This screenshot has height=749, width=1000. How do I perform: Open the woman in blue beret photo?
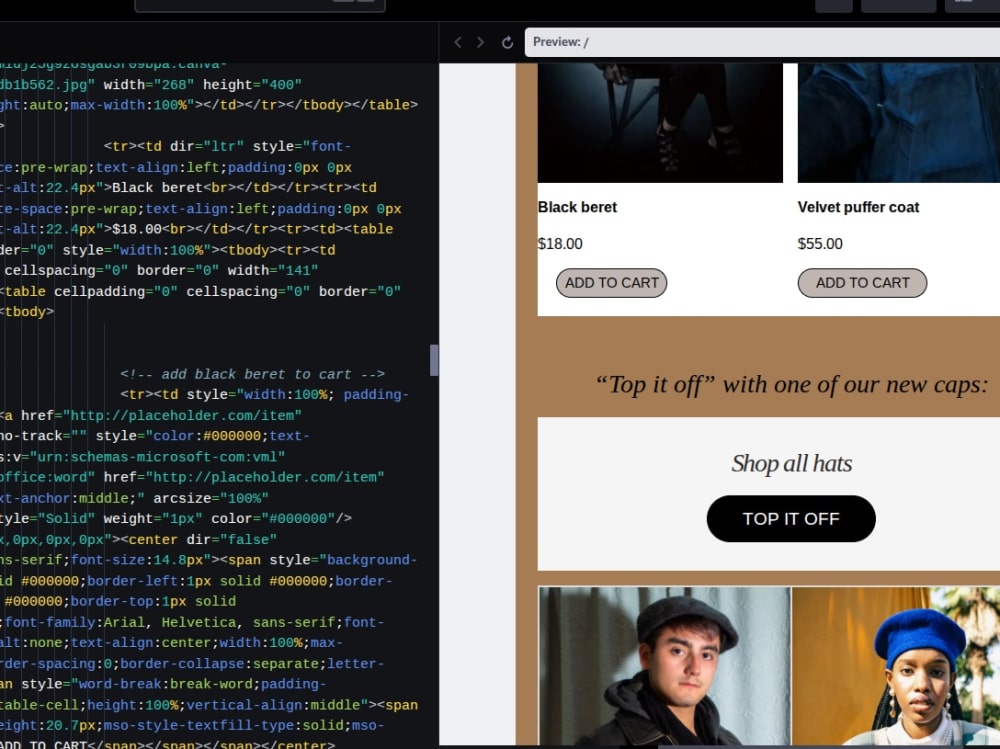[x=896, y=665]
